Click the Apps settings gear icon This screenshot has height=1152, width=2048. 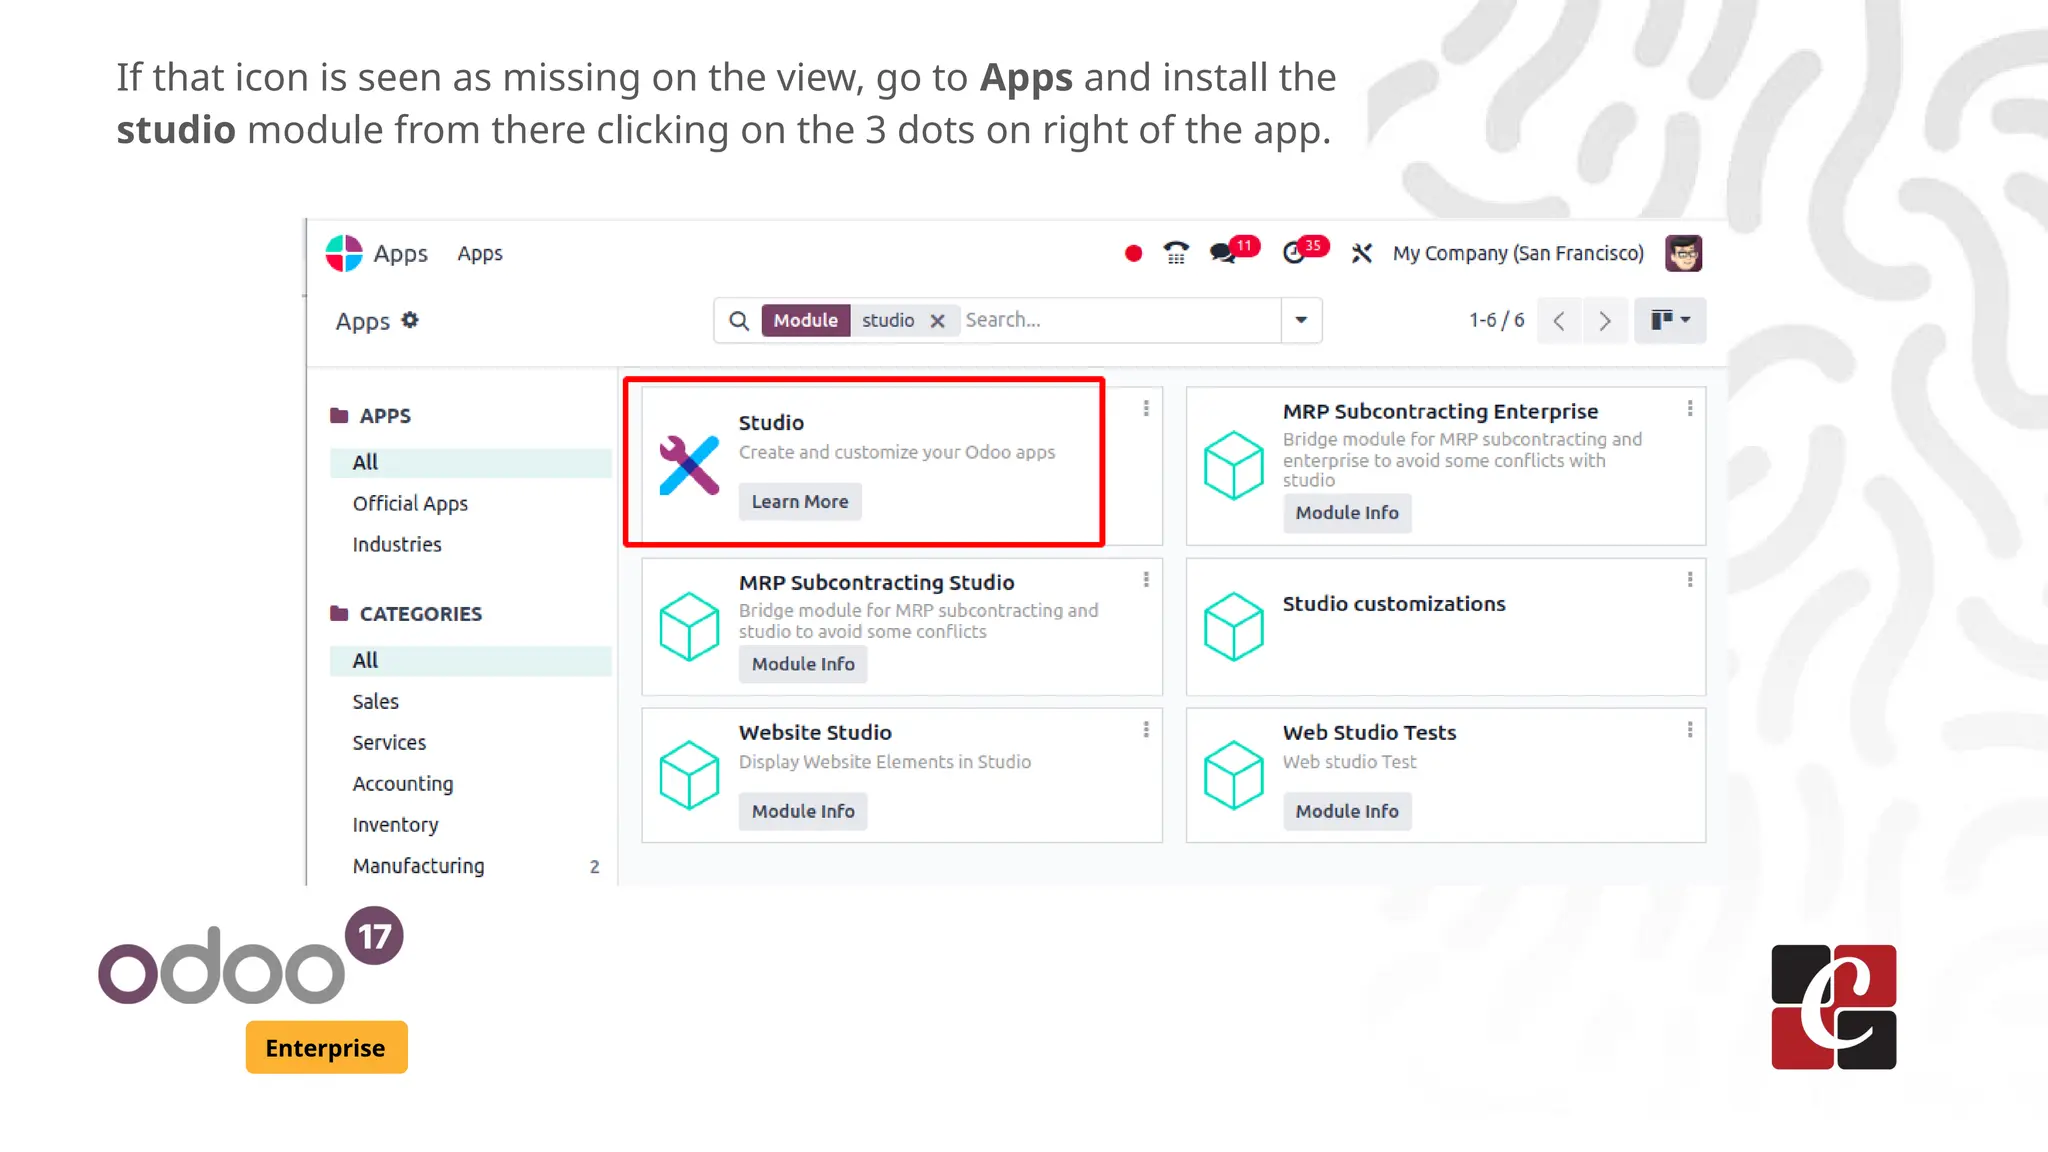coord(410,321)
